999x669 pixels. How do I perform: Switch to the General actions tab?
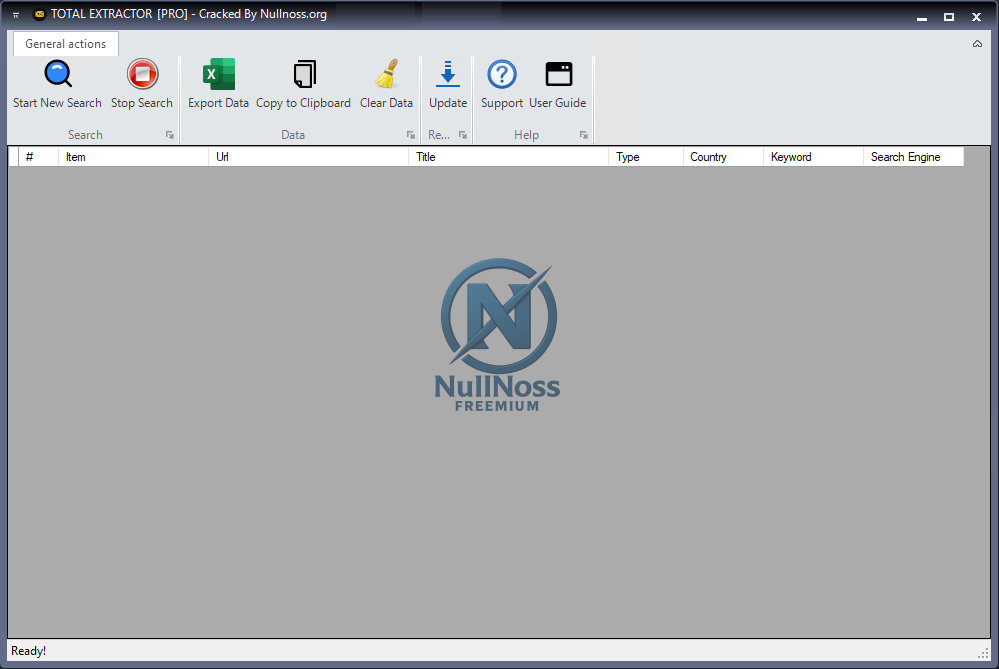(64, 43)
